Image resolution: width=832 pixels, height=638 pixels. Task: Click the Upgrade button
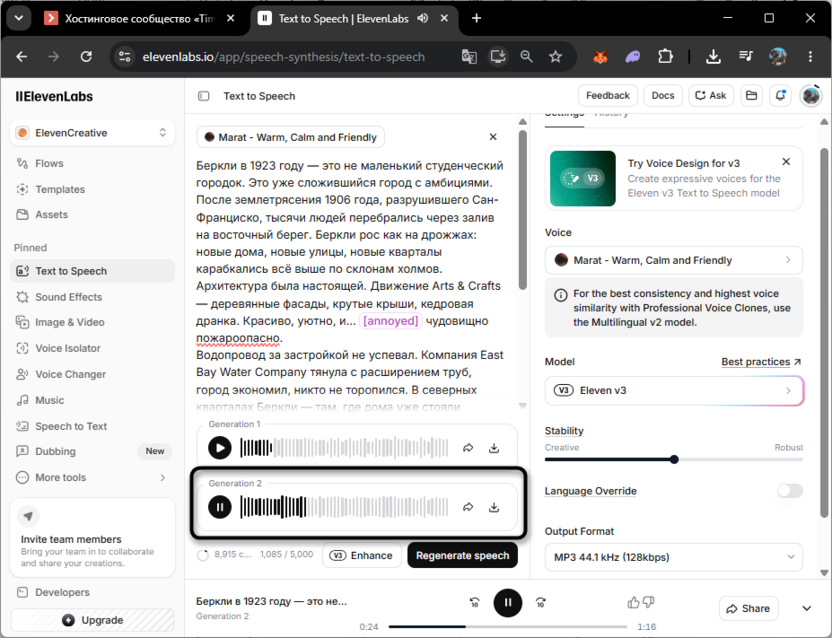[x=92, y=620]
